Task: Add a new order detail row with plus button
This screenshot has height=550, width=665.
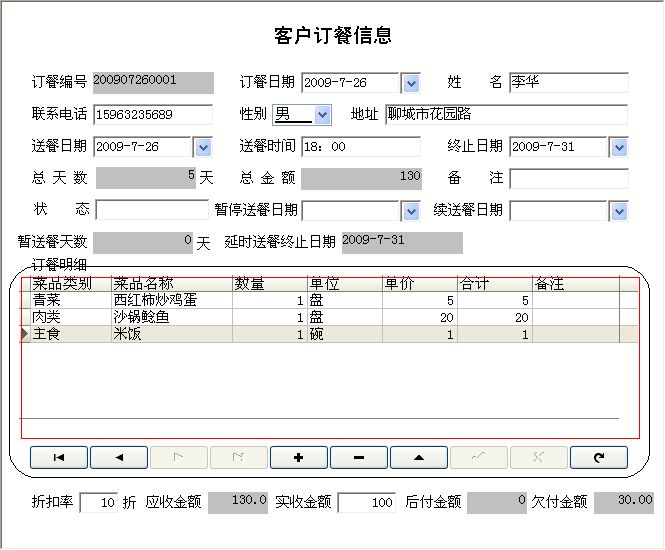Action: coord(299,457)
